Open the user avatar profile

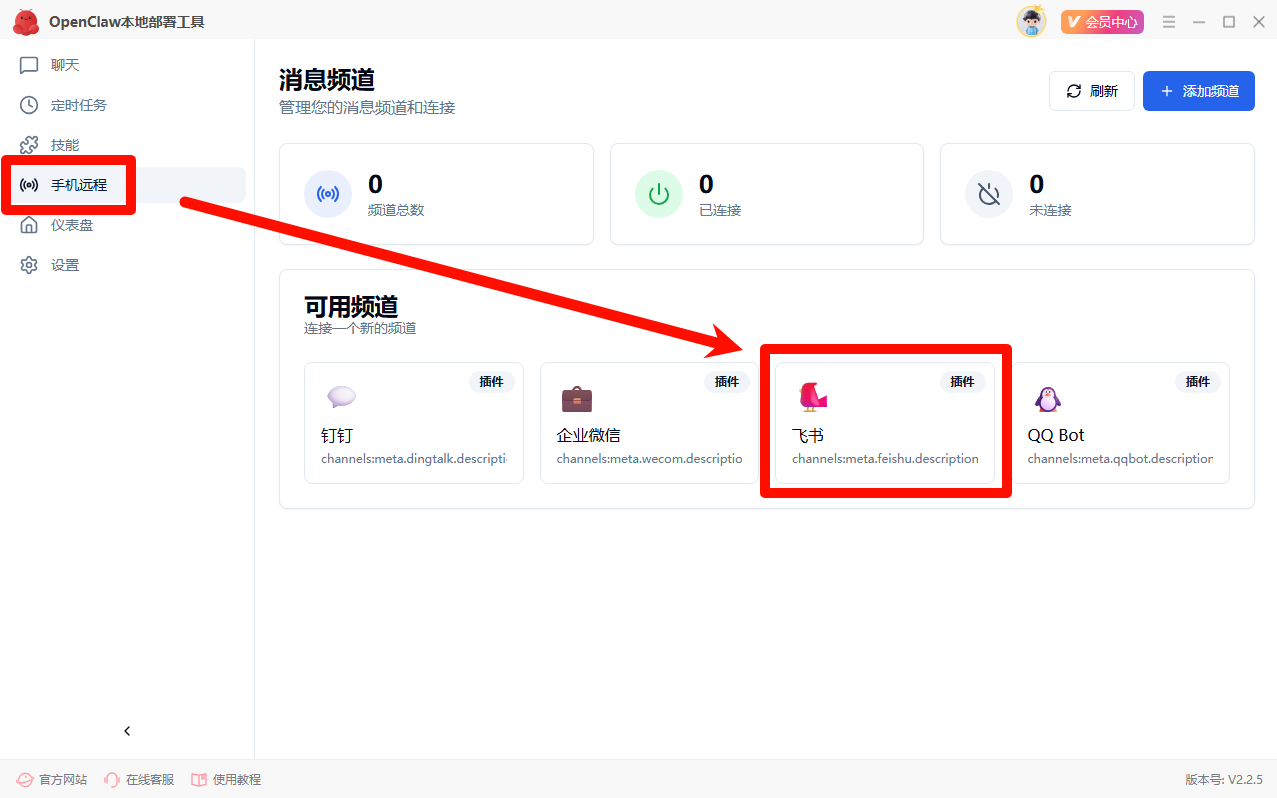[x=1031, y=21]
